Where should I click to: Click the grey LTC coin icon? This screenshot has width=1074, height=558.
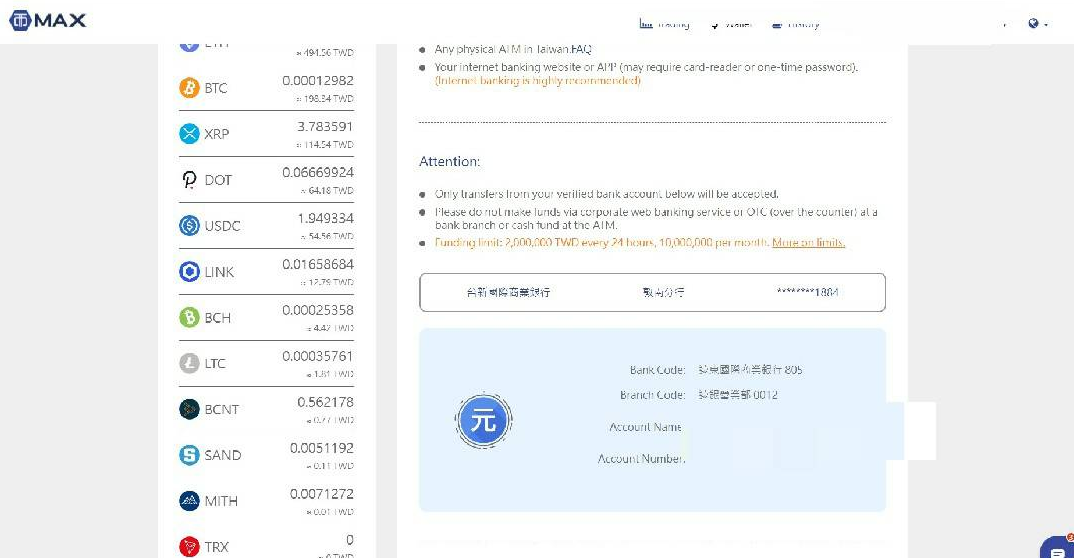click(x=189, y=363)
